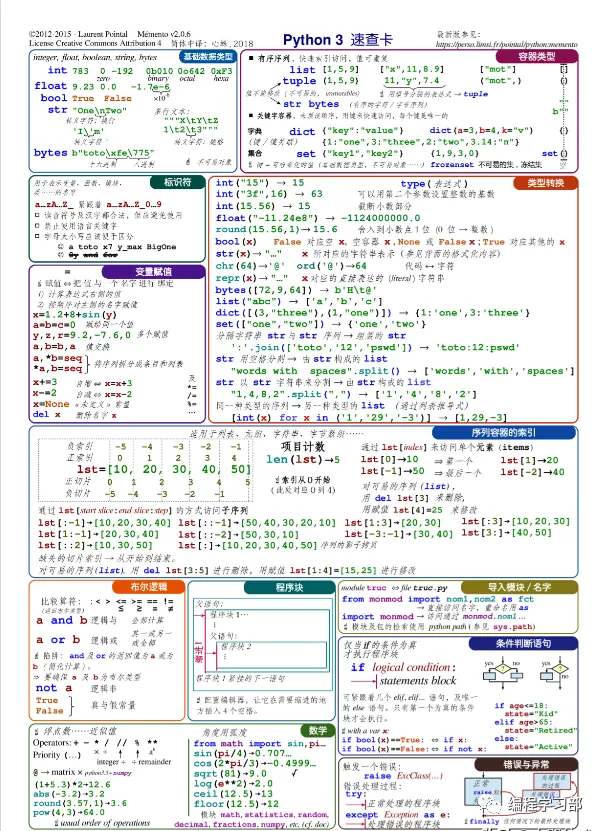Open the perso.limsi.fr python memento link
Screen dimensions: 602x831
pos(507,45)
